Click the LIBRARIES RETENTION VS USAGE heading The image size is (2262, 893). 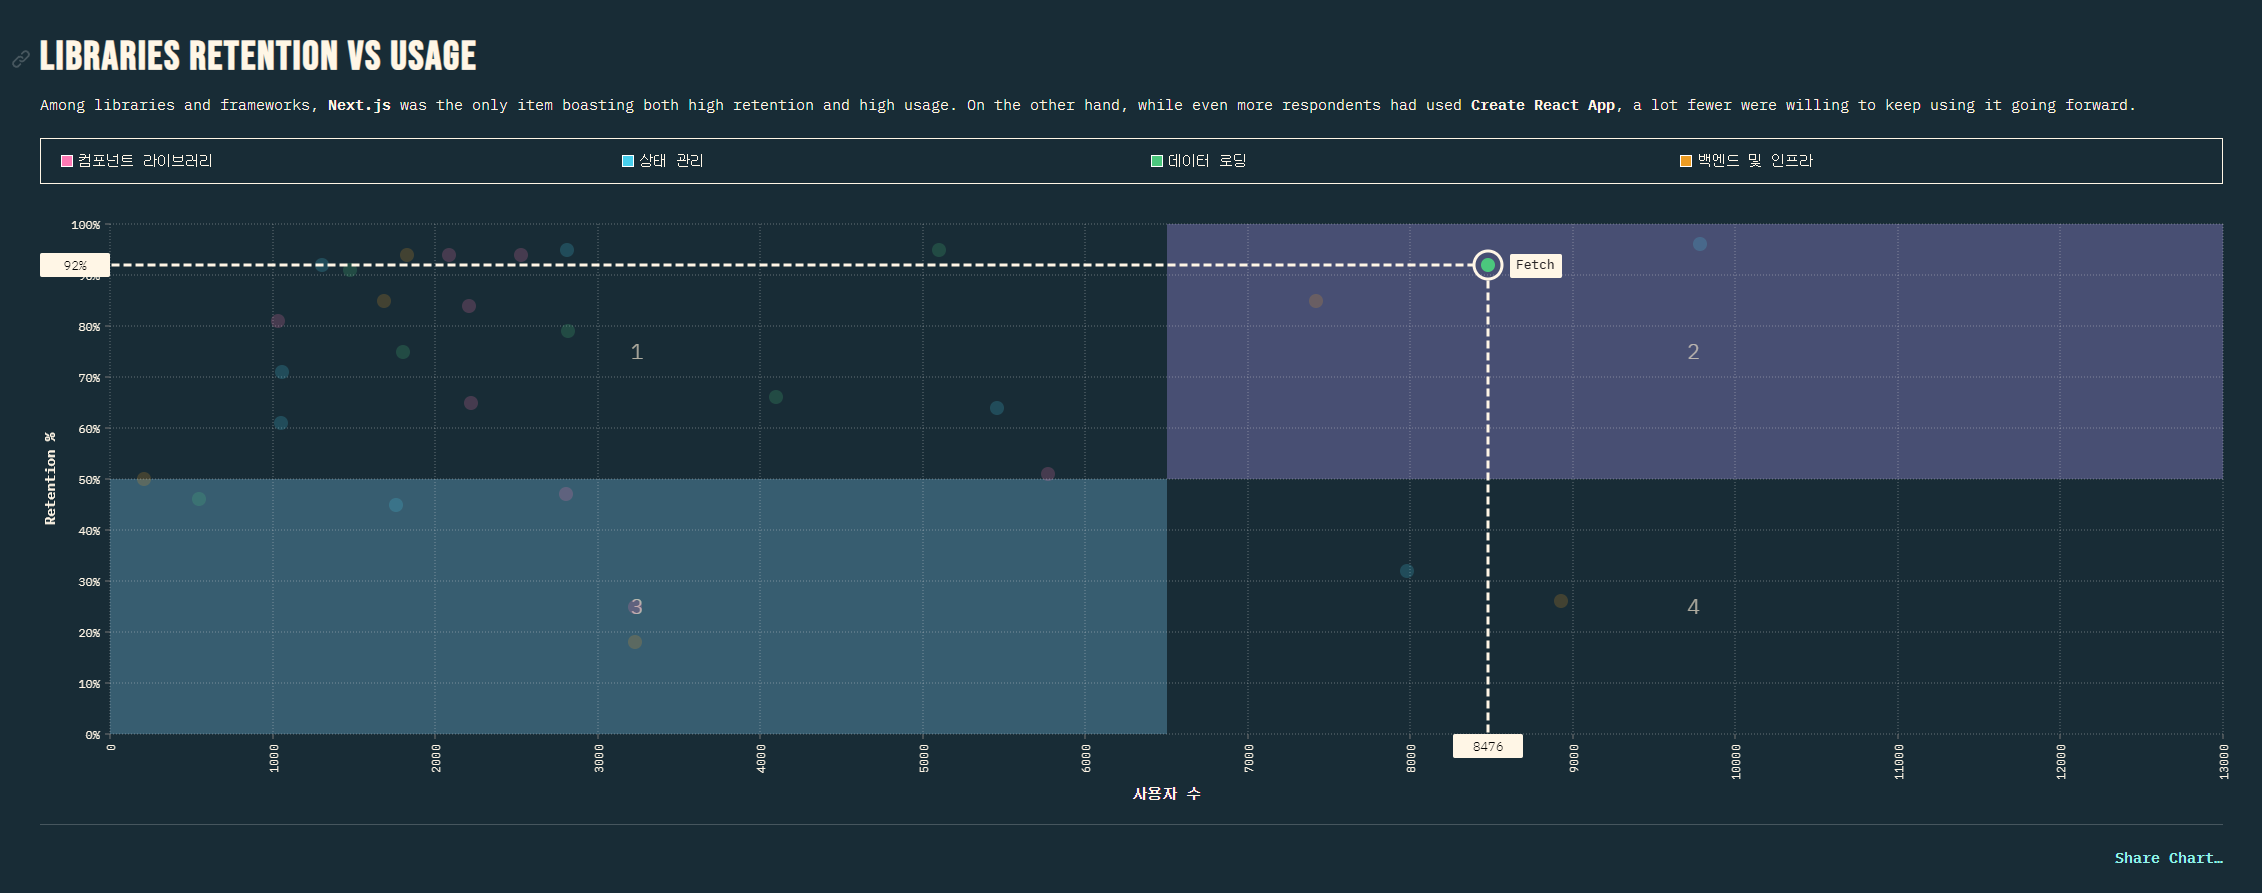point(258,56)
